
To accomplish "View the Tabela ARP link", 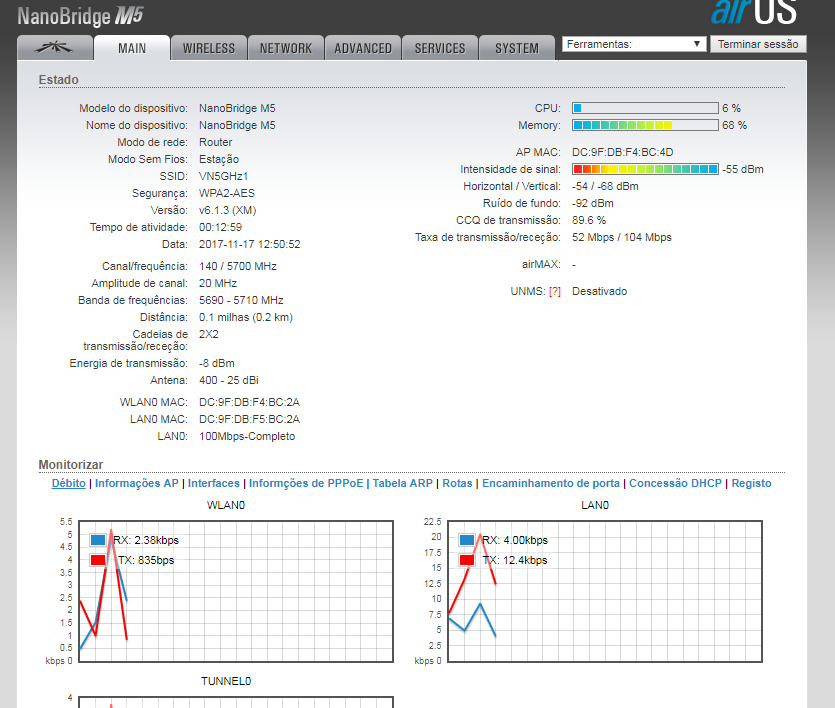I will coord(403,483).
